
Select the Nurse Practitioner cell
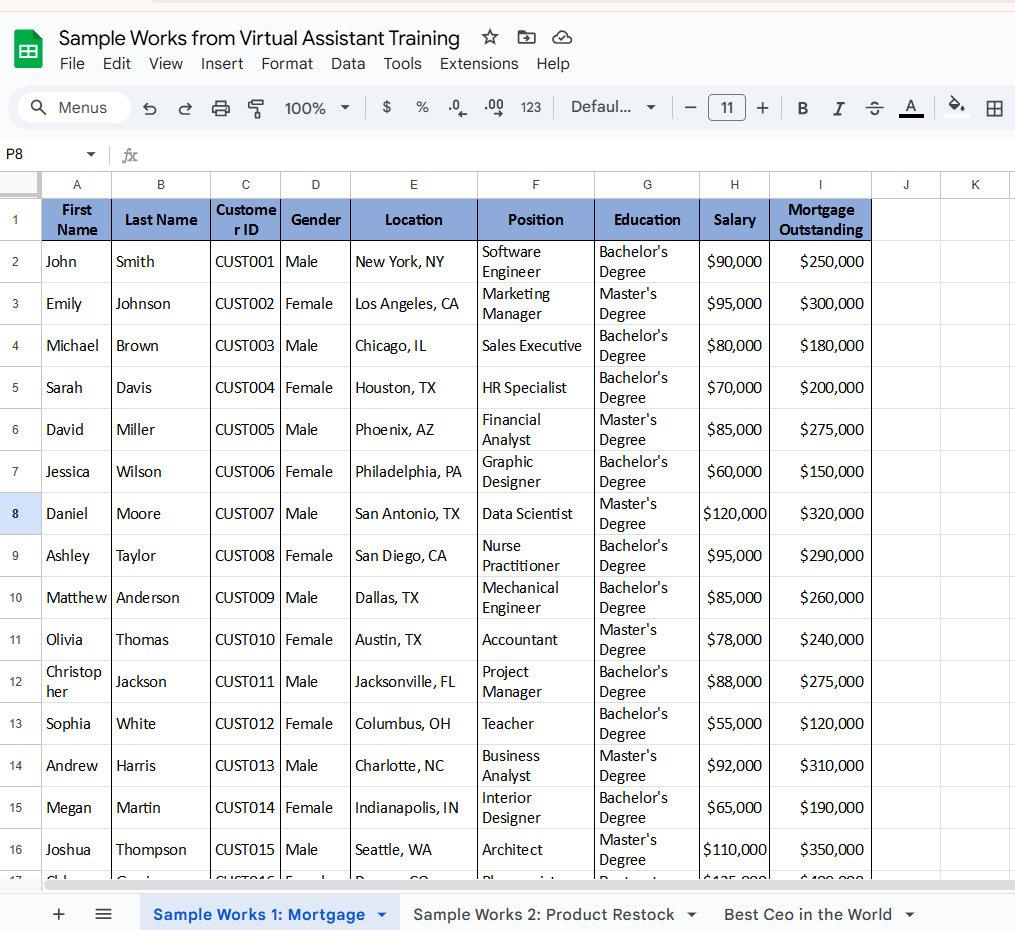(x=535, y=556)
